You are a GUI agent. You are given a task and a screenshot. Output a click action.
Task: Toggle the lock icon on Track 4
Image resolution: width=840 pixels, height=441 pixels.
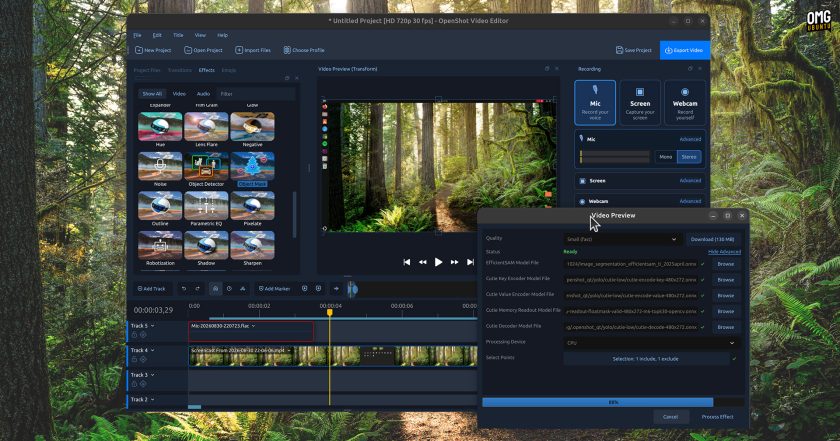134,360
